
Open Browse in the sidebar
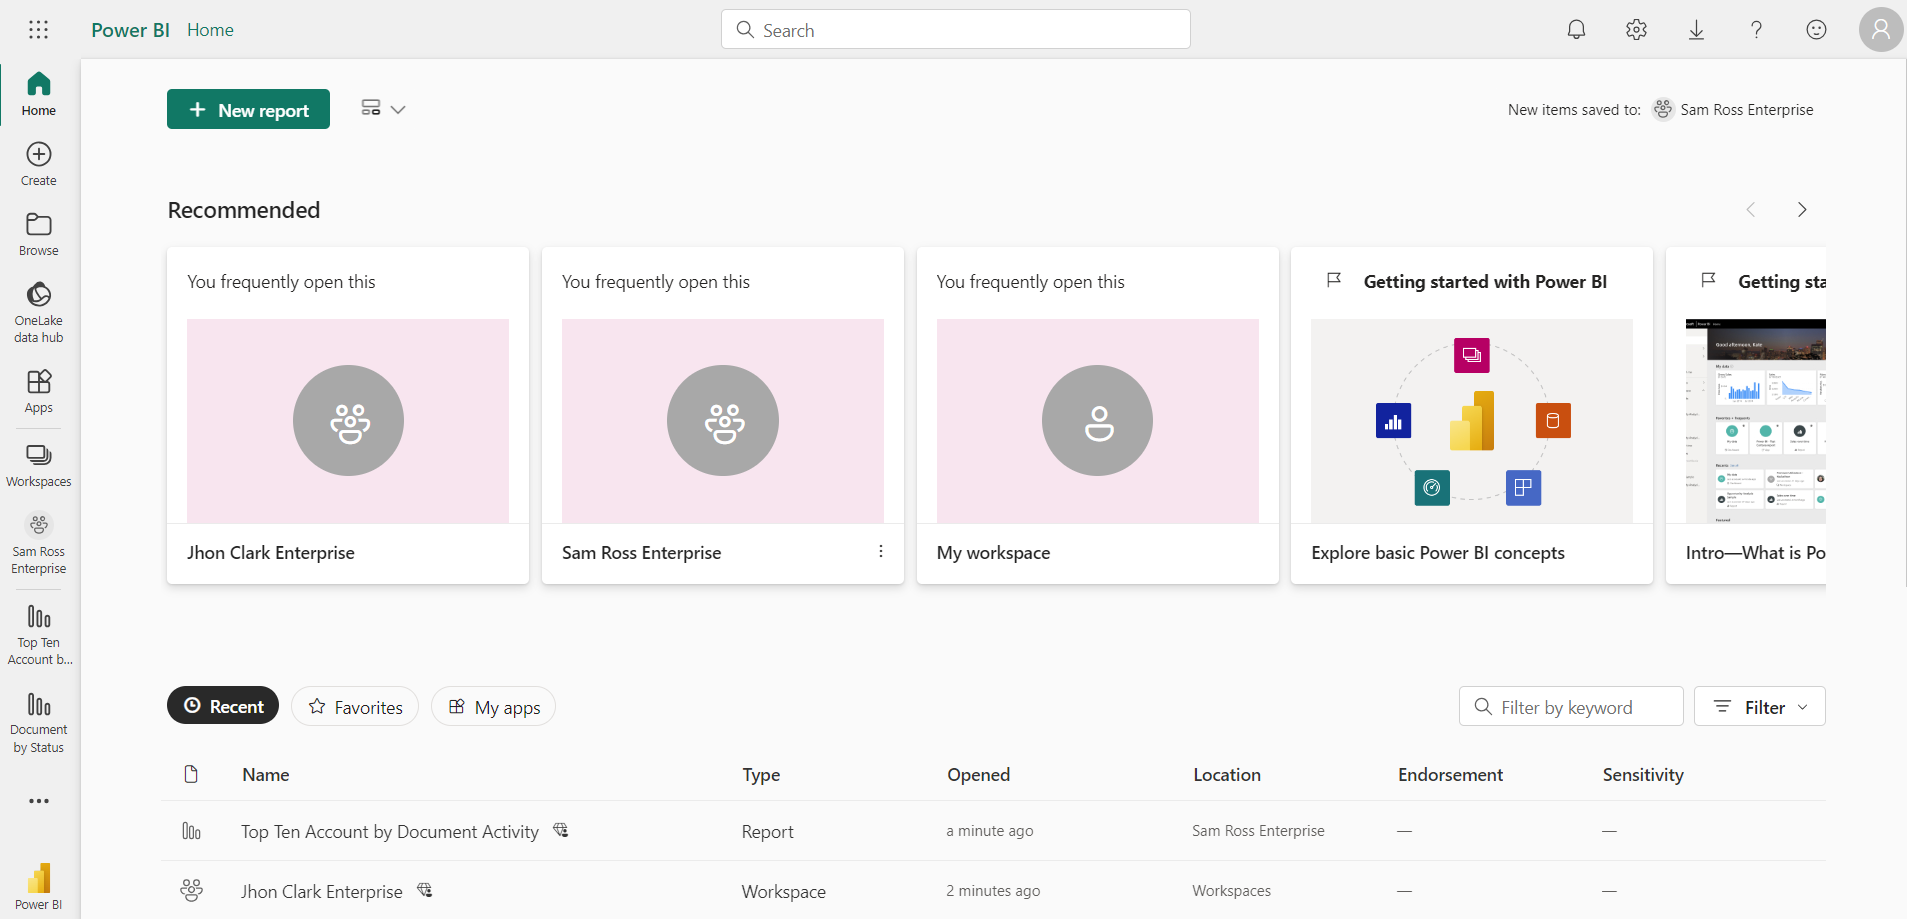pos(39,234)
